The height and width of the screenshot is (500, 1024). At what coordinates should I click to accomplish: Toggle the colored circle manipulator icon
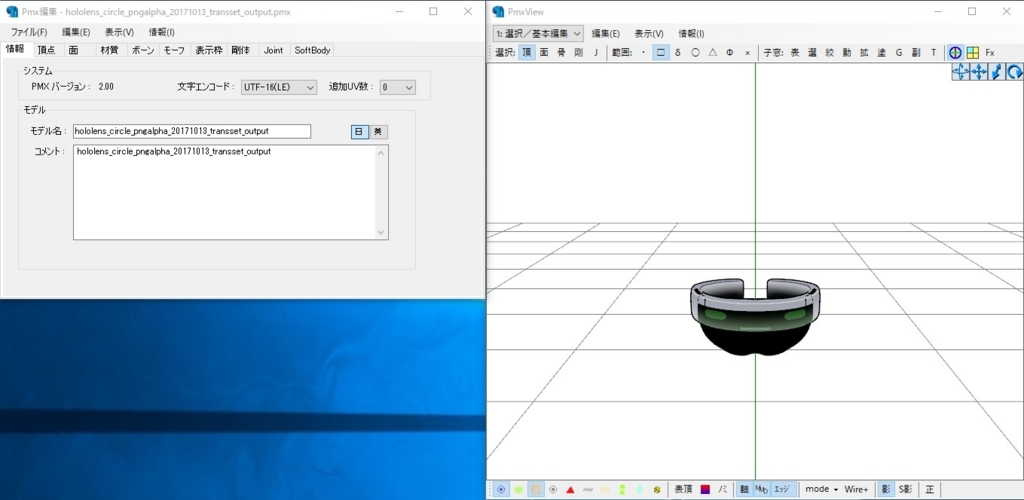click(x=955, y=53)
